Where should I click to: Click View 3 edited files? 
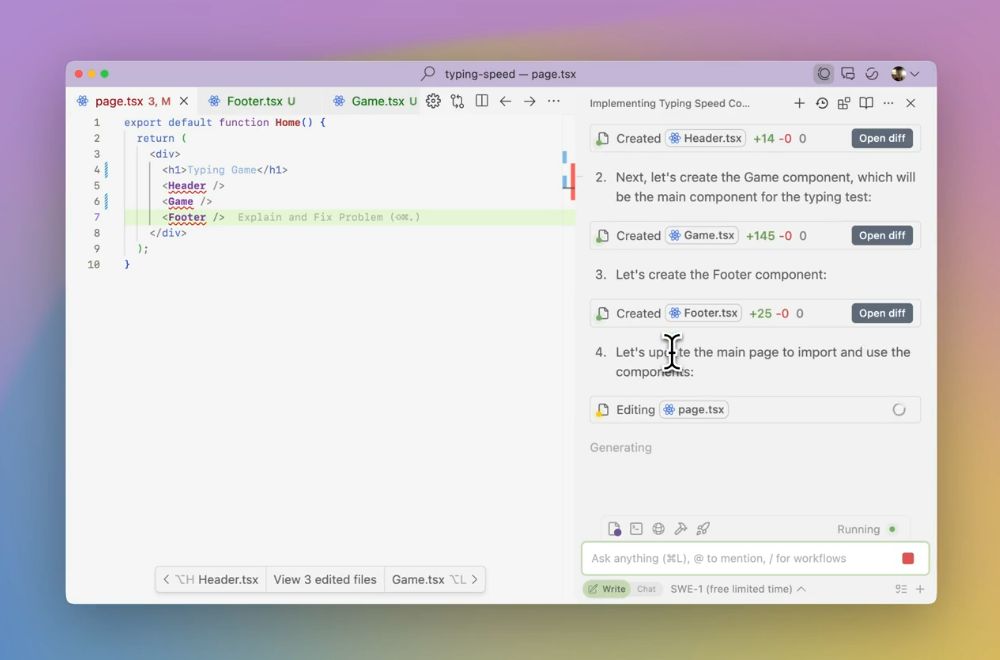325,579
